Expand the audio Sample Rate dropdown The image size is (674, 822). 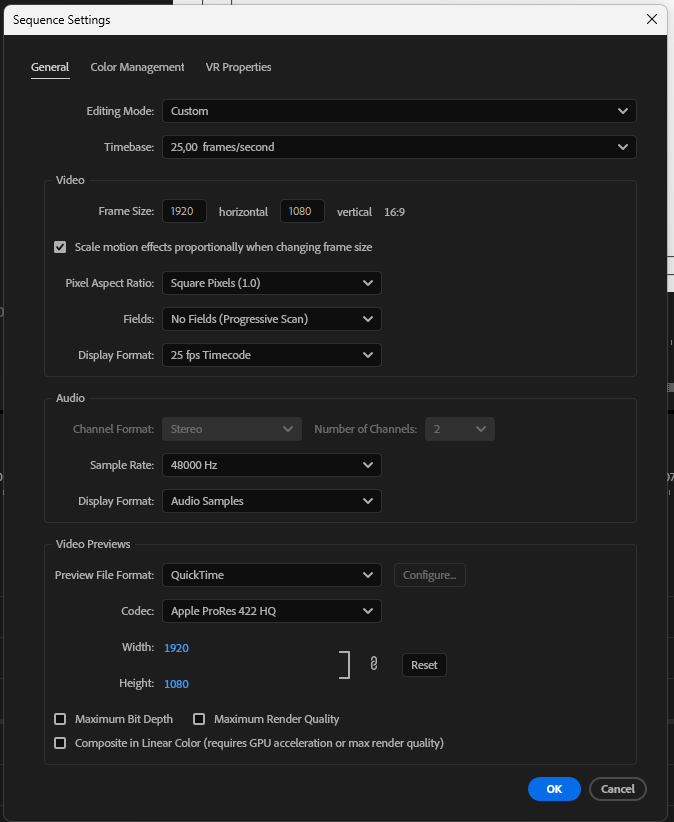tap(271, 465)
